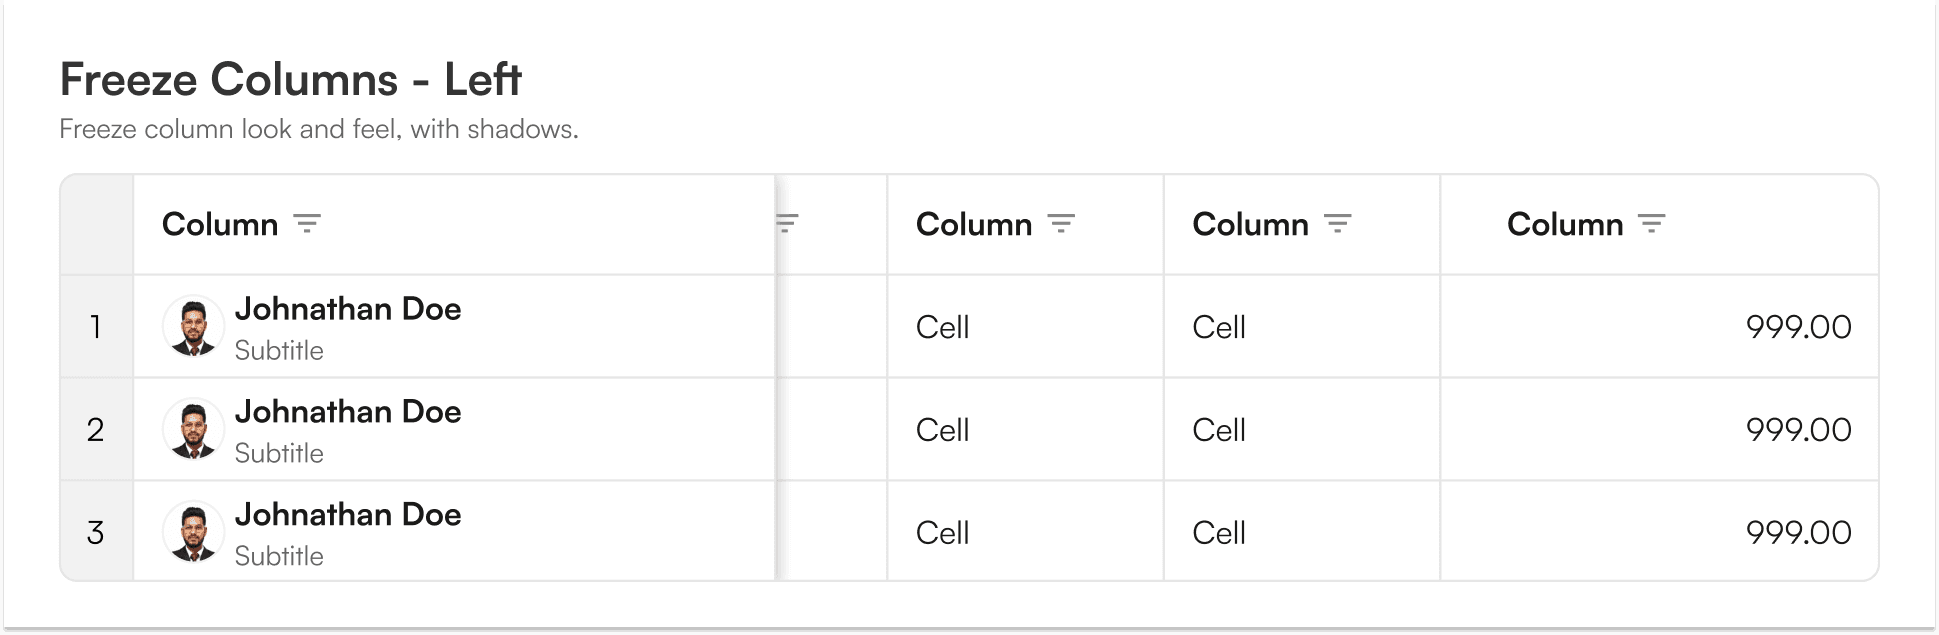Select row number 3
The height and width of the screenshot is (635, 1939).
(x=96, y=533)
